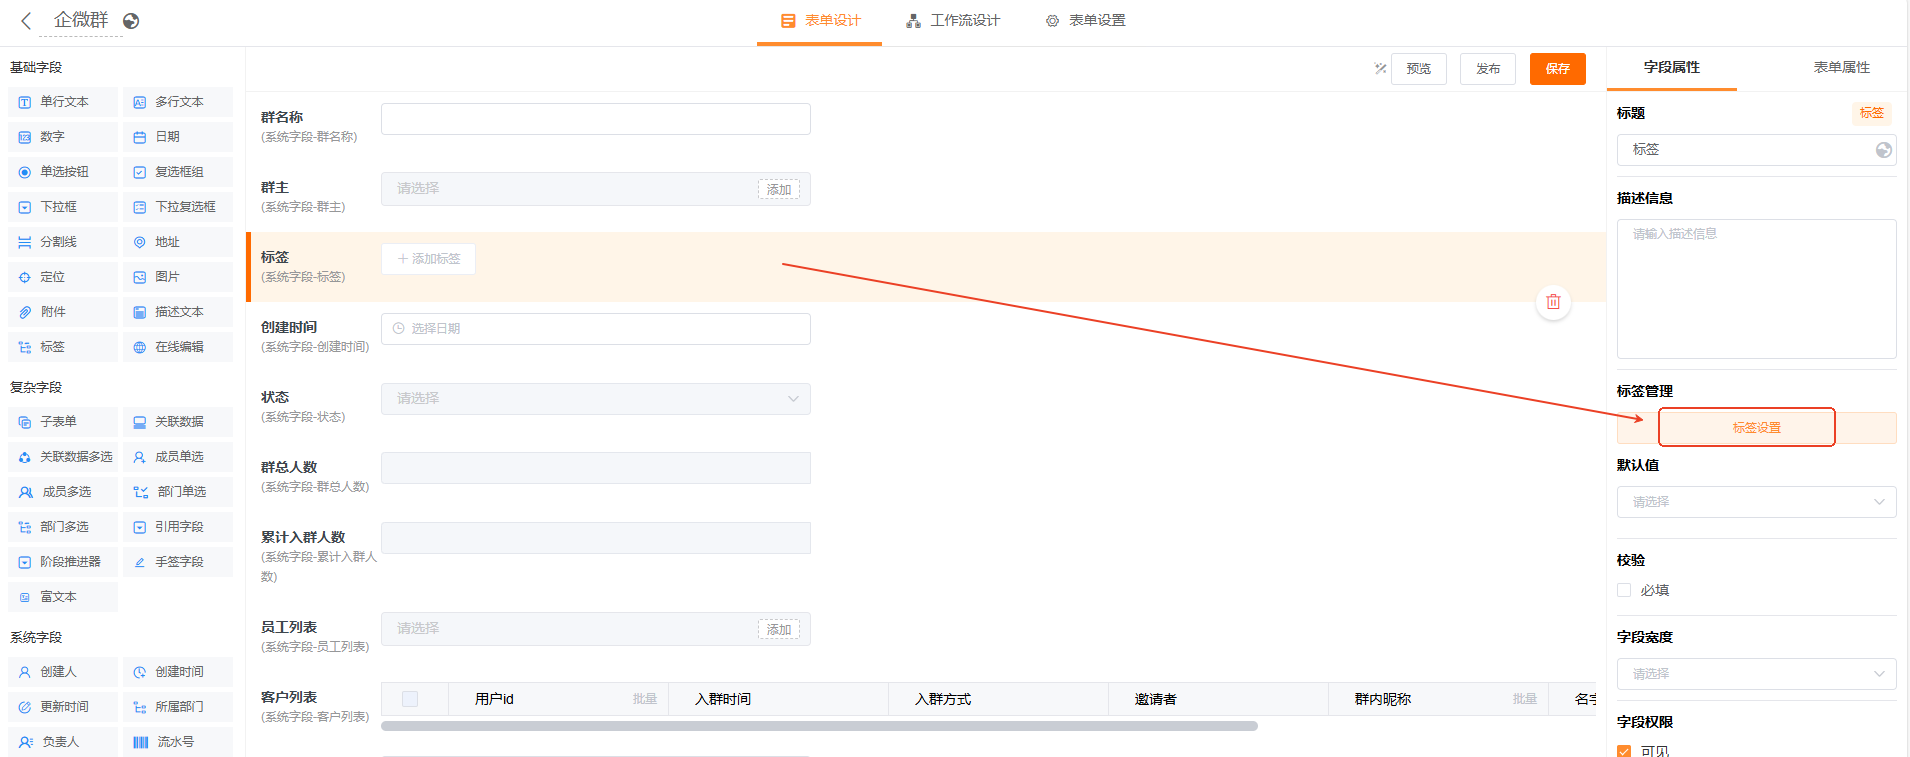Switch to the 工作流设计 tab
Screen dimensions: 1910x757
coord(953,21)
